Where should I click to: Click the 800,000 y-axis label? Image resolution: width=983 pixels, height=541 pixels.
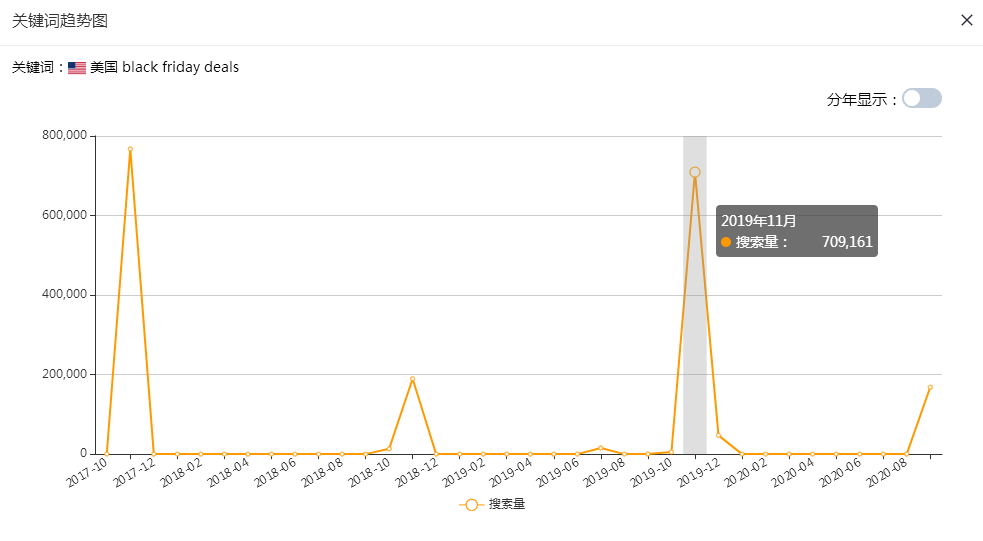point(65,135)
